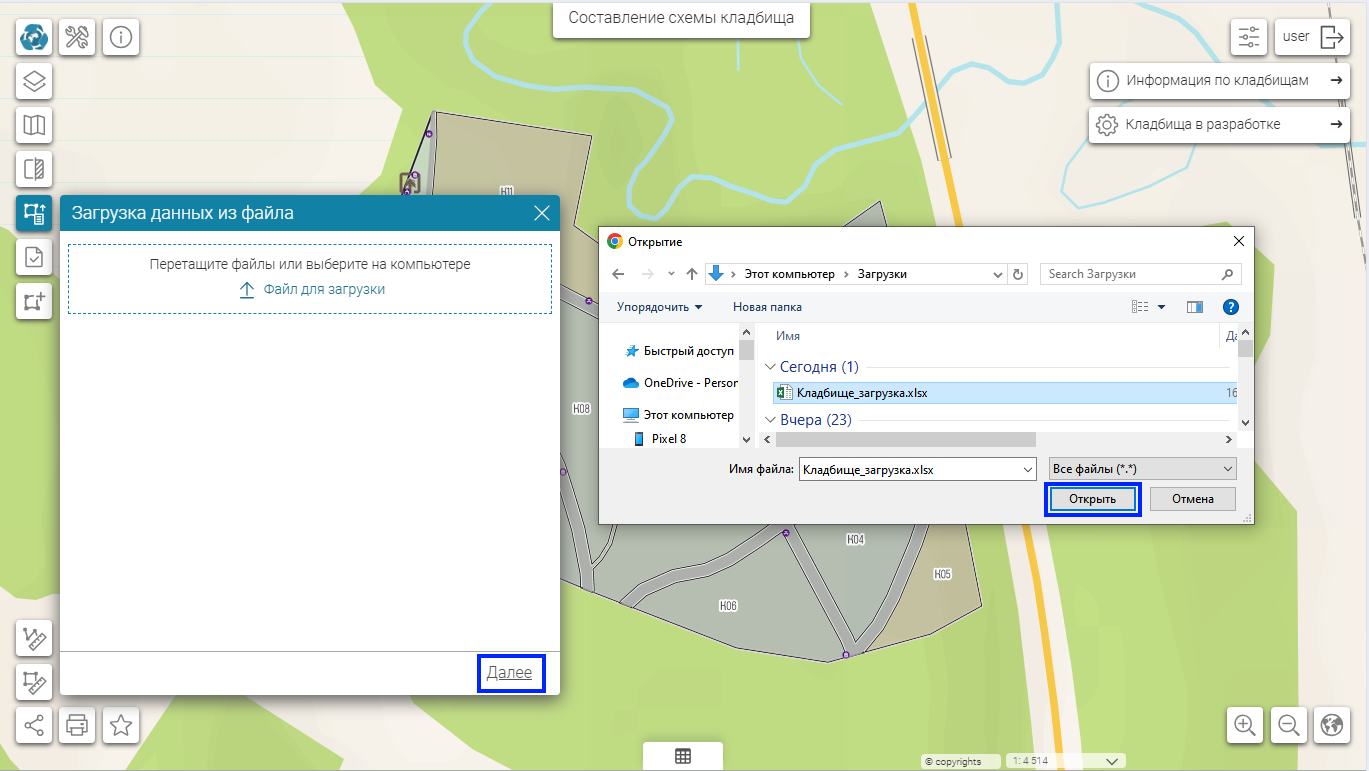Open the layers panel icon

pyautogui.click(x=34, y=81)
